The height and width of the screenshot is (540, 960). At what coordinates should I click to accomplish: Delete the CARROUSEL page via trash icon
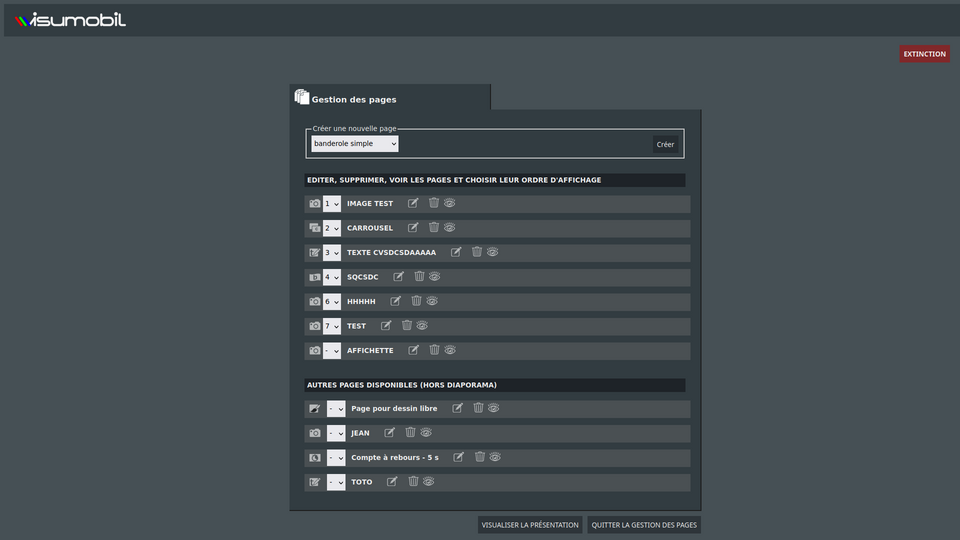434,227
